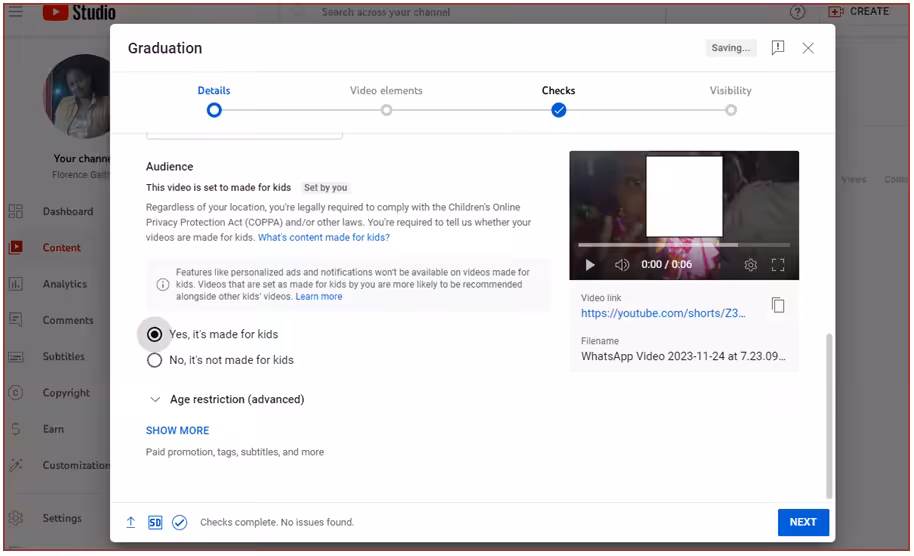Click the channel profile picture

(x=77, y=96)
